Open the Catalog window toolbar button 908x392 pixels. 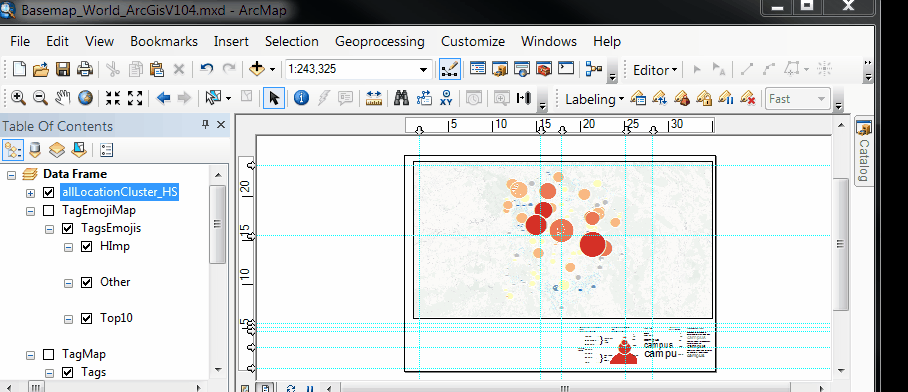coord(500,69)
